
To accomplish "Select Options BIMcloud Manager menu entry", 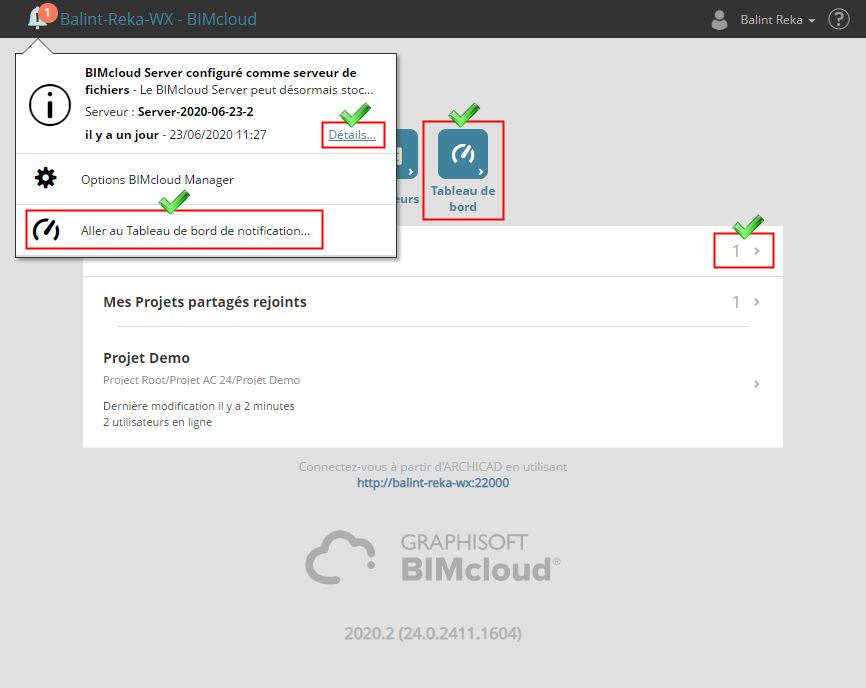I will tap(206, 179).
